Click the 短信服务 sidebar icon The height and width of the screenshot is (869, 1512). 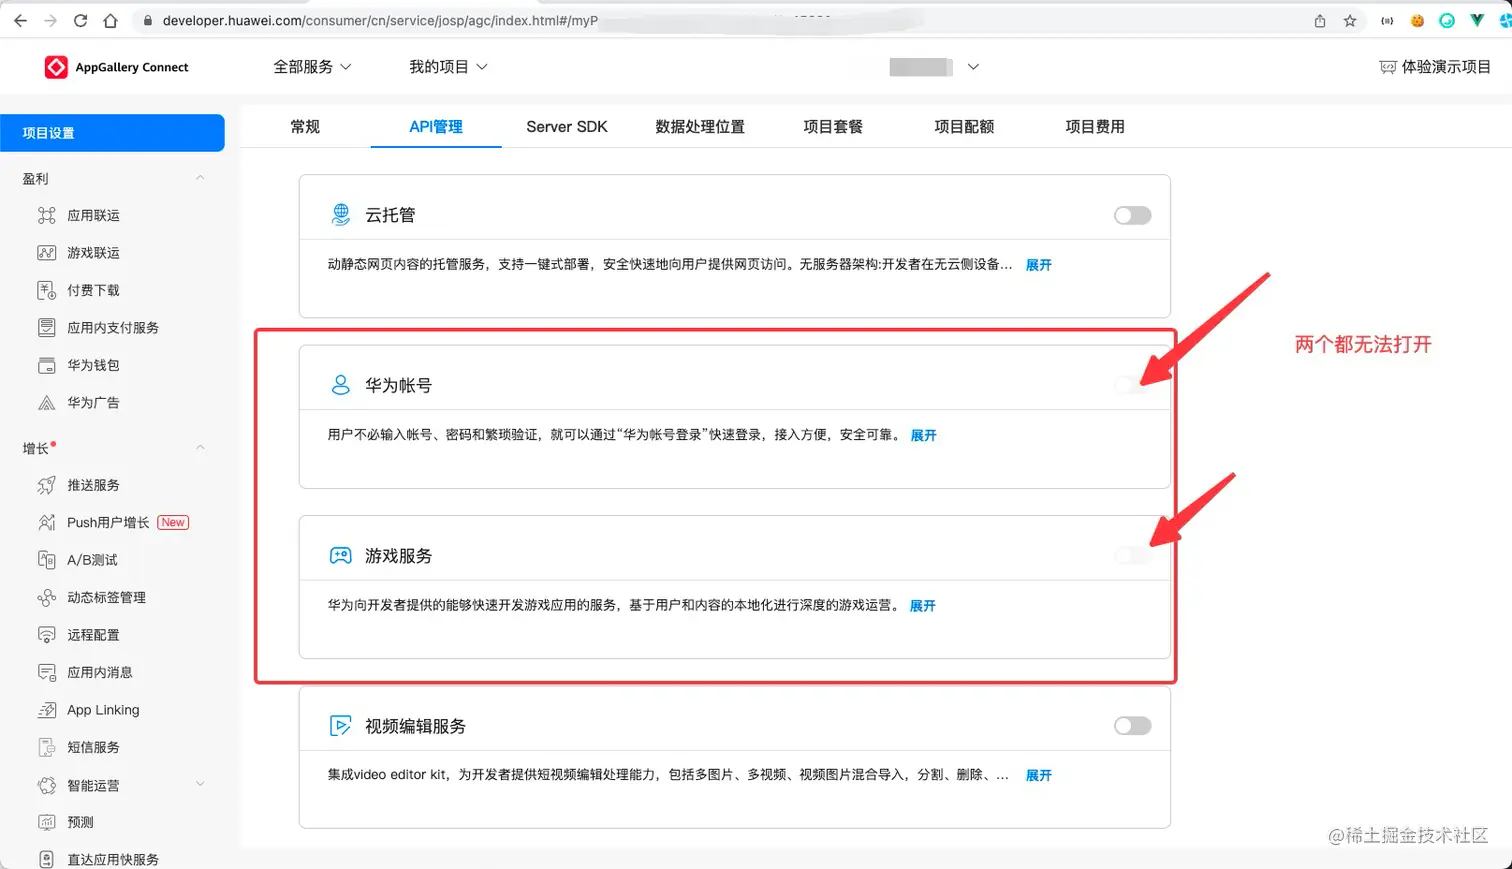click(x=46, y=747)
